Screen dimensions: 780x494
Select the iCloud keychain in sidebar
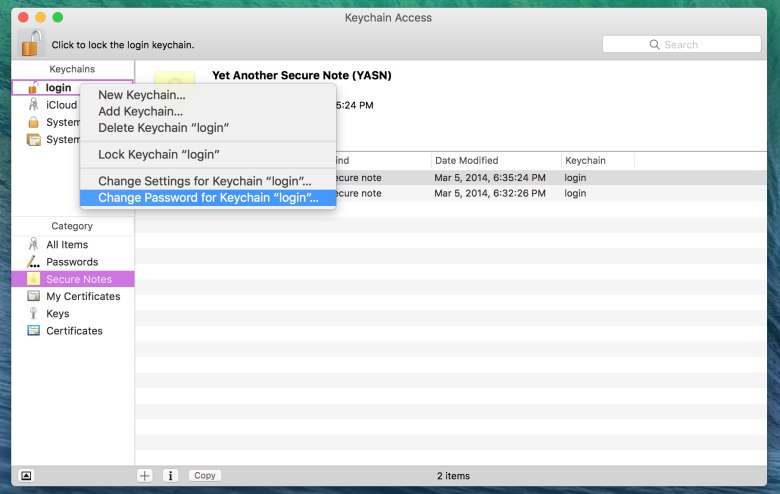pyautogui.click(x=60, y=105)
